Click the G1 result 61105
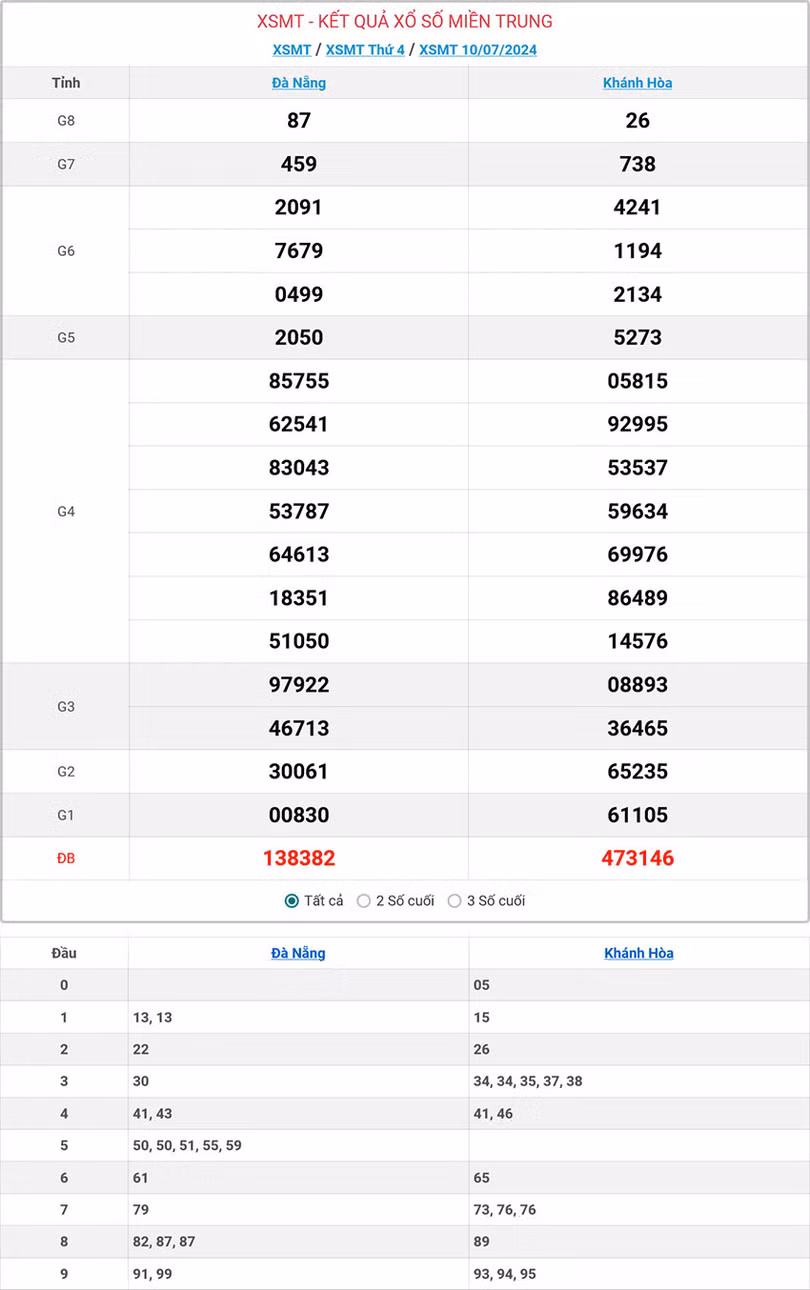Viewport: 810px width, 1290px height. [x=637, y=815]
